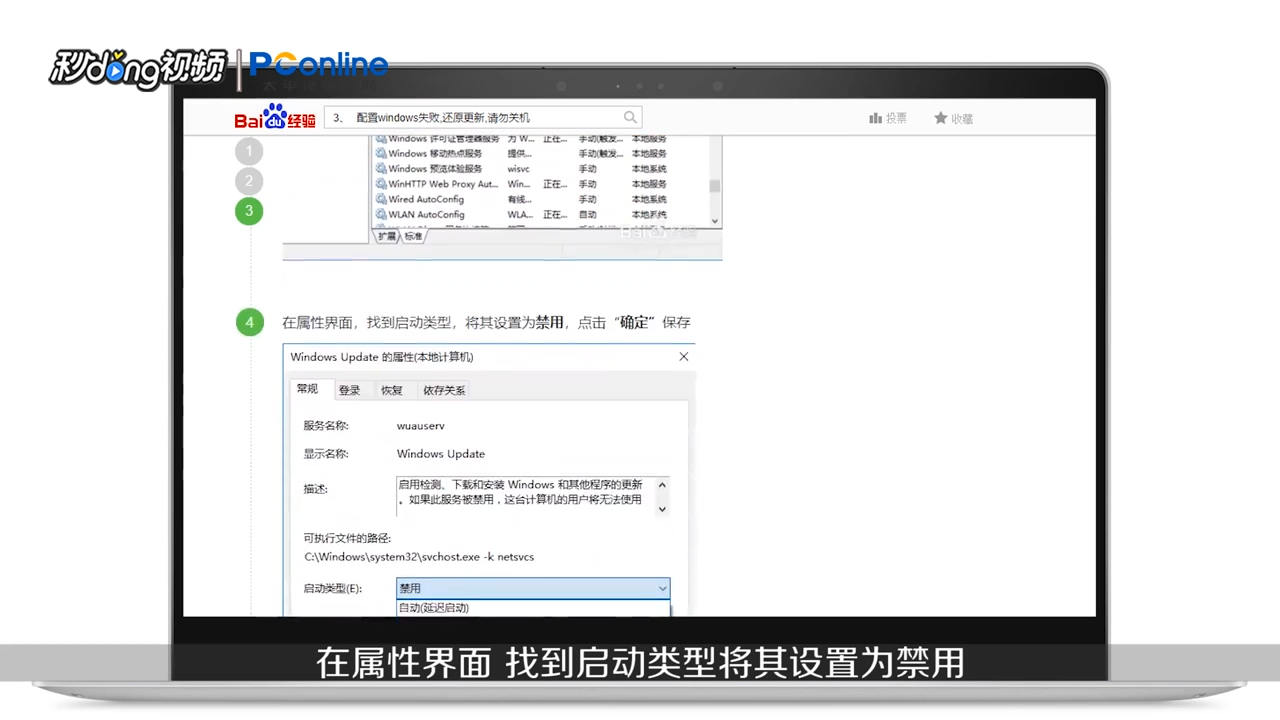Switch to the 标准 tab in services
The image size is (1280, 720).
click(413, 236)
